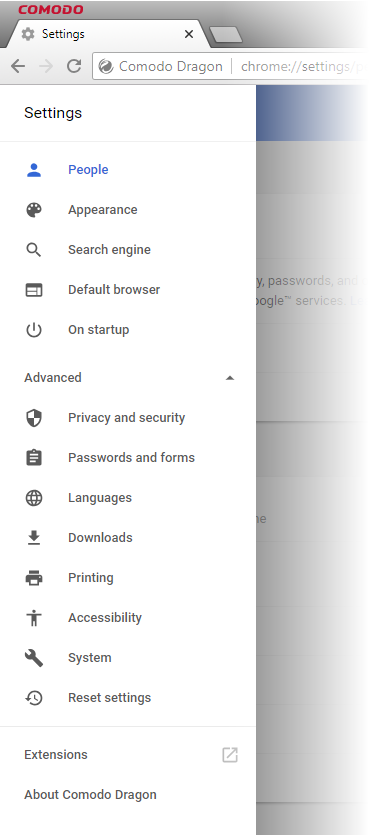Collapse the Advanced section arrow
Image resolution: width=369 pixels, height=835 pixels.
pyautogui.click(x=230, y=378)
